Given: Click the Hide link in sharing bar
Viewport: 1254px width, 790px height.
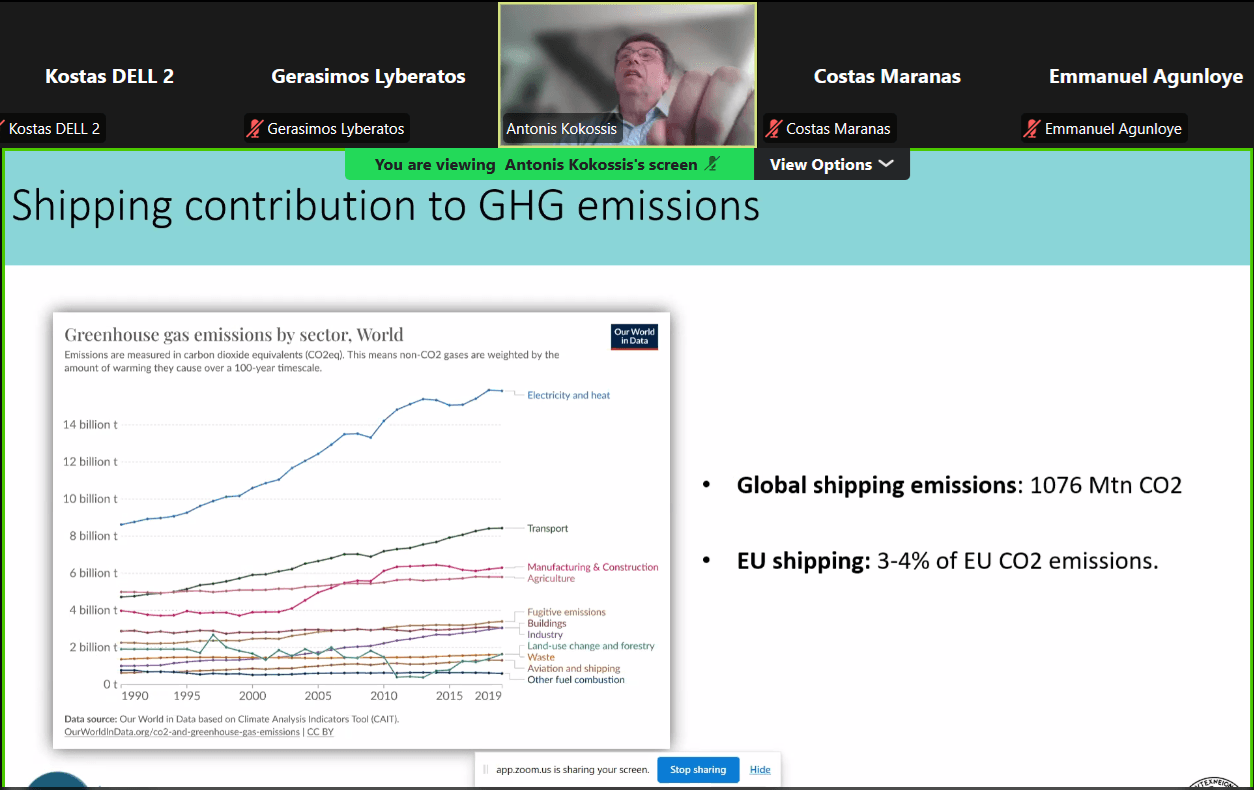Looking at the screenshot, I should coord(760,770).
